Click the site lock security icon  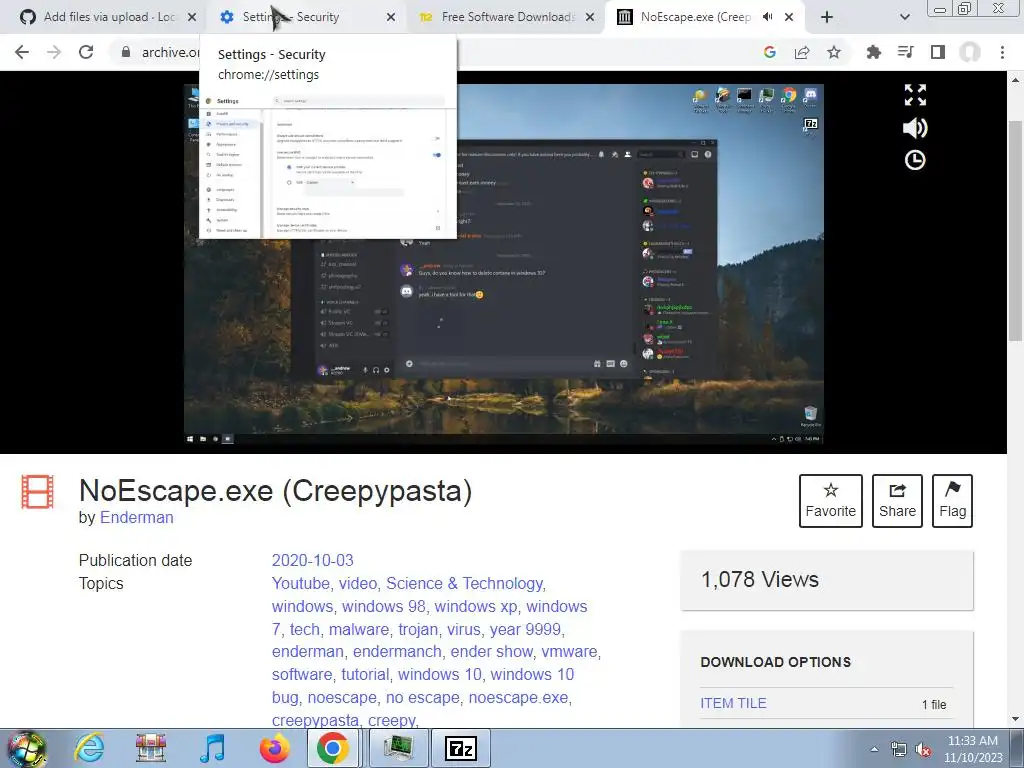coord(126,52)
